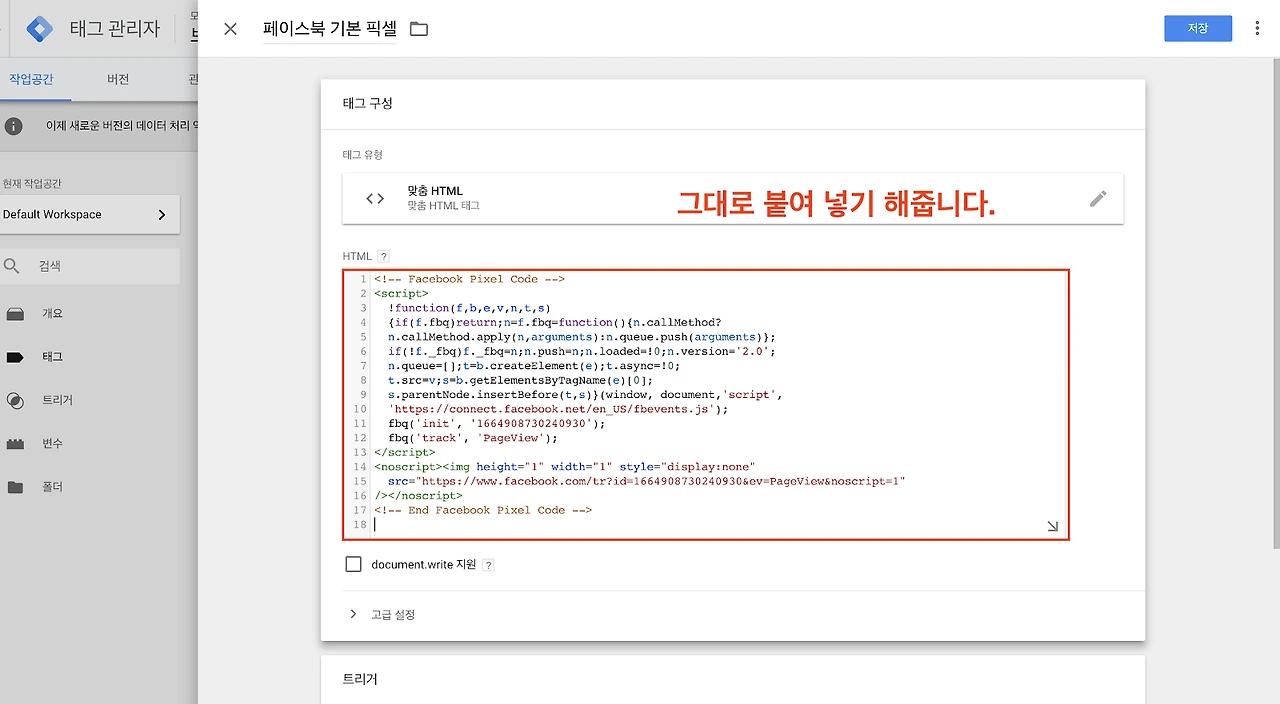
Task: Click the '<!-- End Facebook Pixel Code -->' line
Action: 483,510
